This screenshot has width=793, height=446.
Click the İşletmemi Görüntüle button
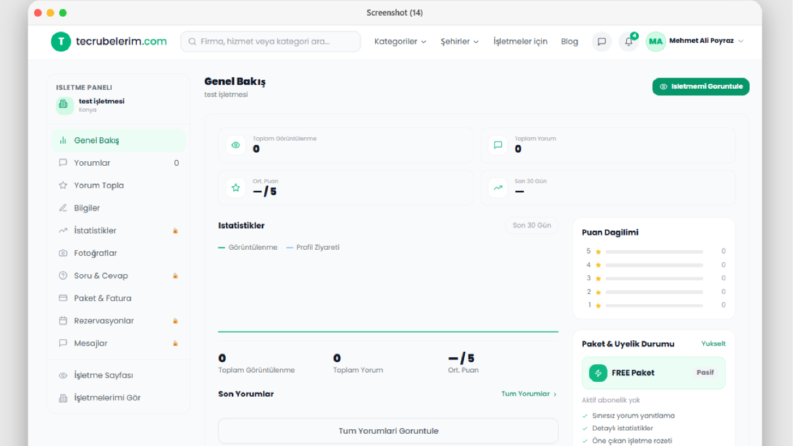pos(700,86)
